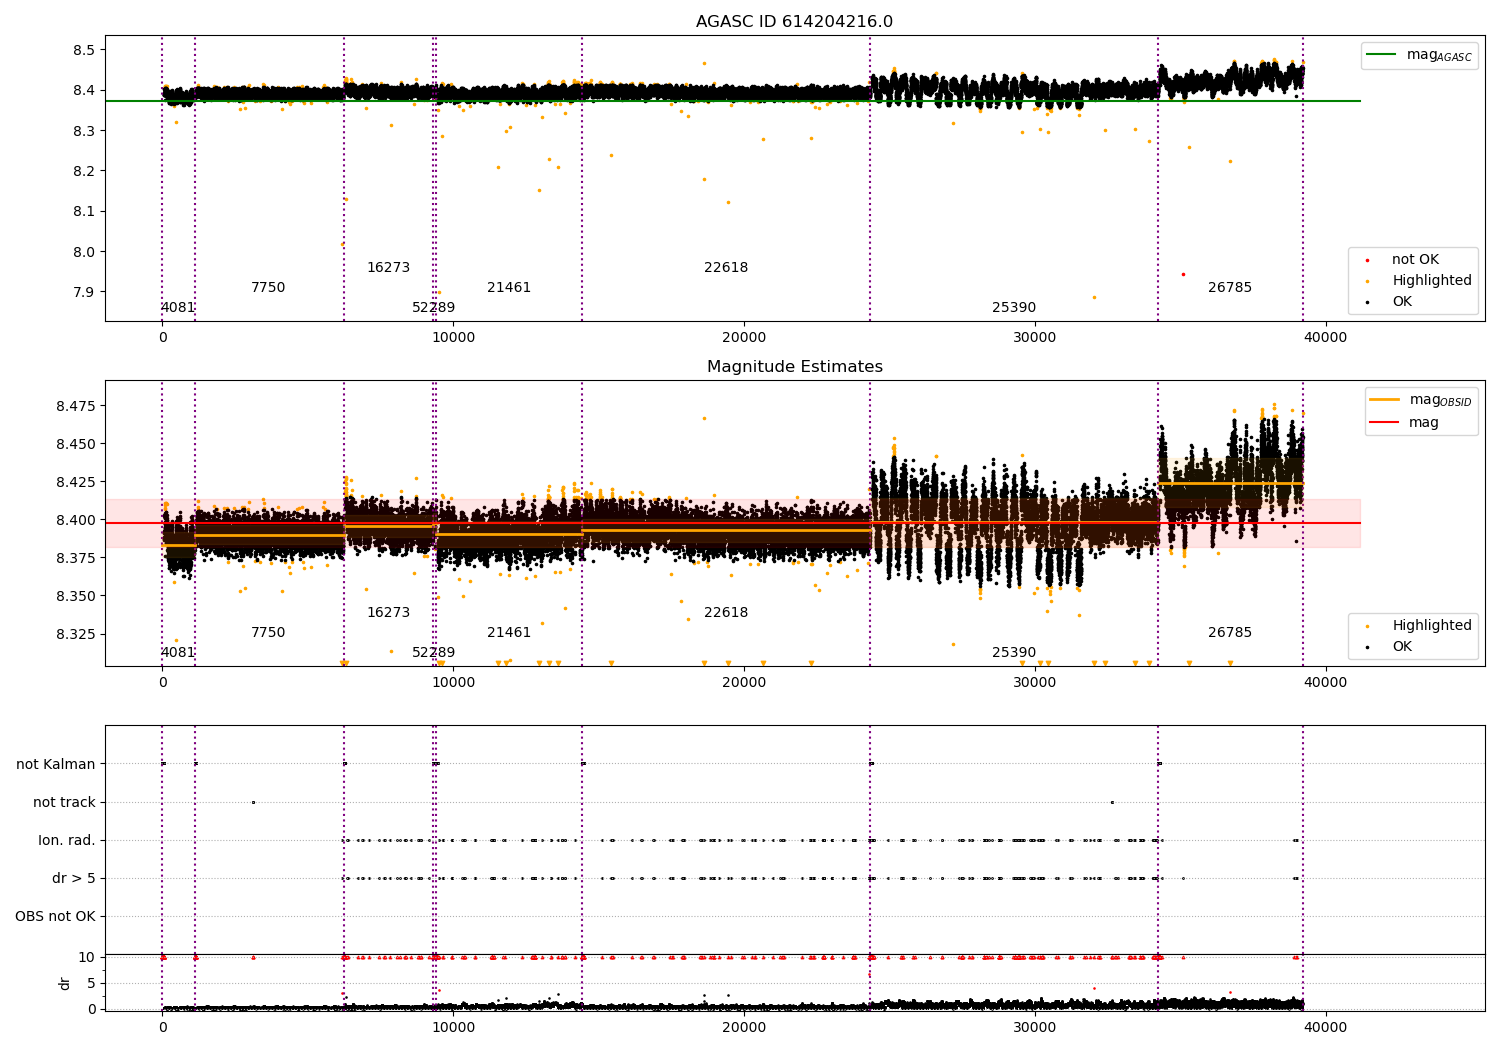The image size is (1500, 1050).
Task: Click the 8.5 y-axis tick label
Action: 84,50
